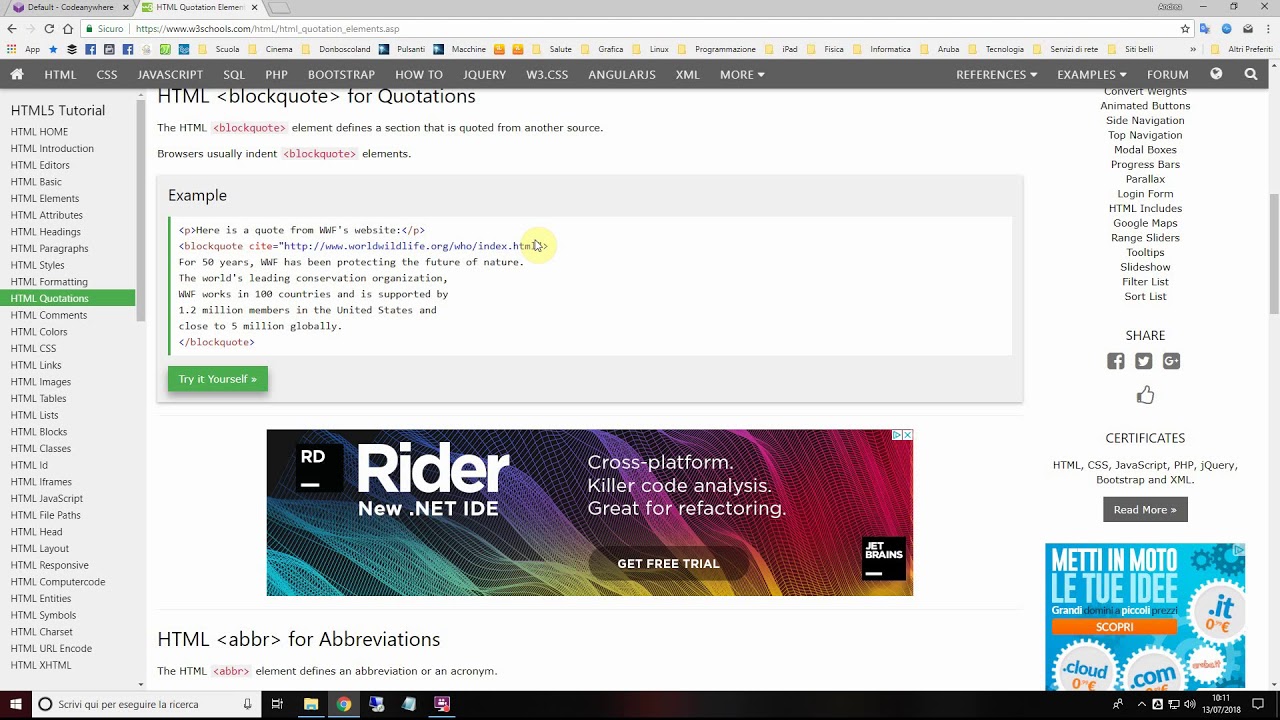Open the HTML Colors sidebar link
Viewport: 1280px width, 720px height.
point(39,332)
